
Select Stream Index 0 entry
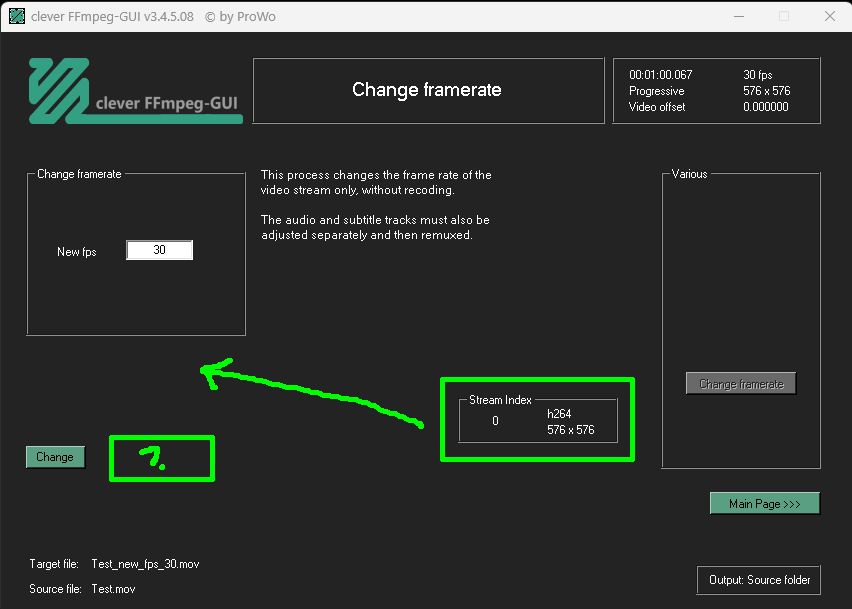(495, 421)
